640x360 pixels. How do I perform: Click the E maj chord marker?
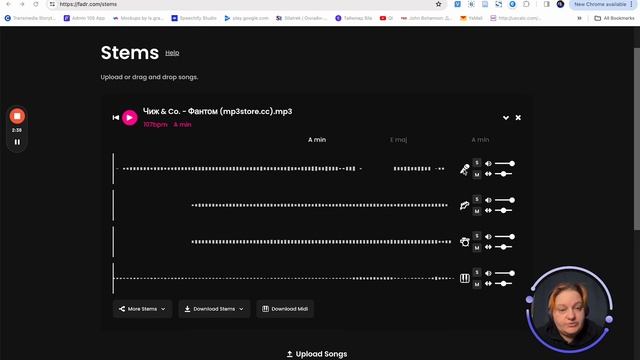click(398, 140)
